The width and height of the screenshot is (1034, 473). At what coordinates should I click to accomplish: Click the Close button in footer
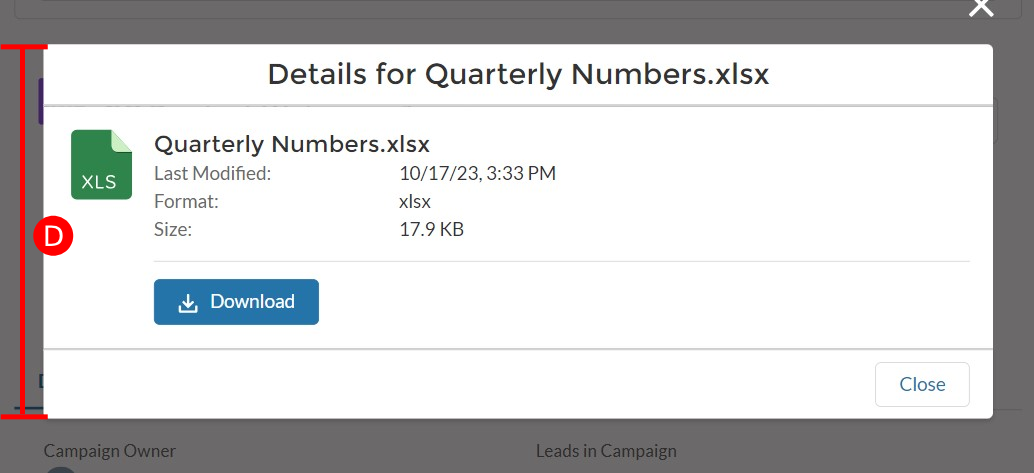[922, 384]
